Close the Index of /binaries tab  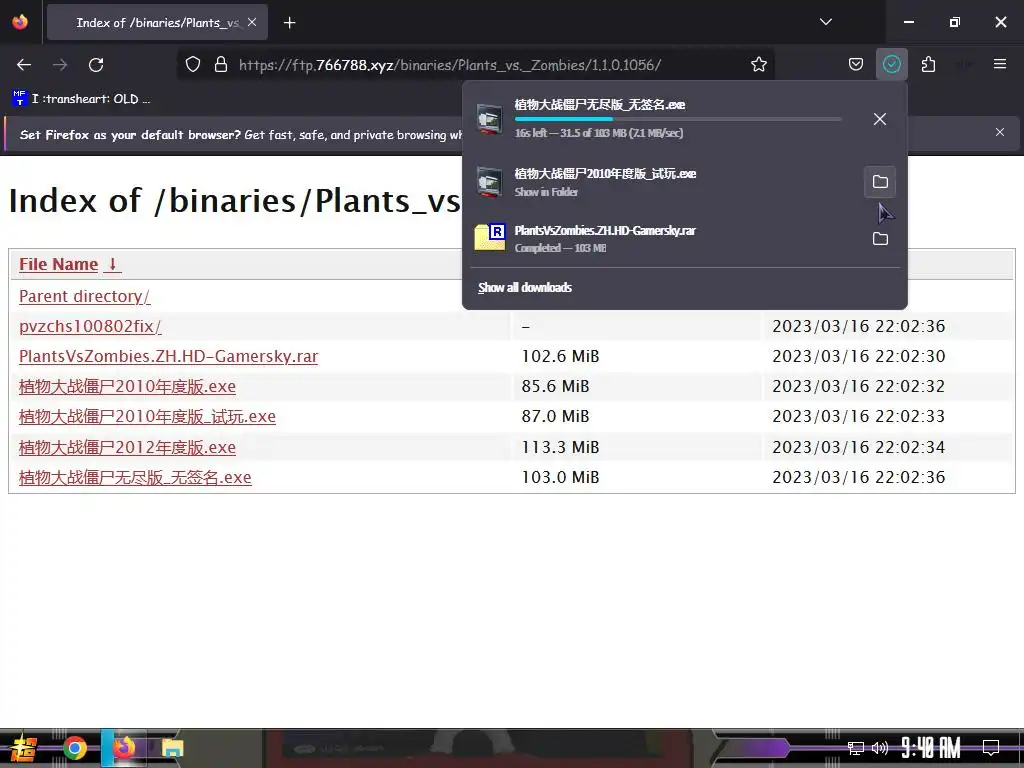click(x=252, y=23)
